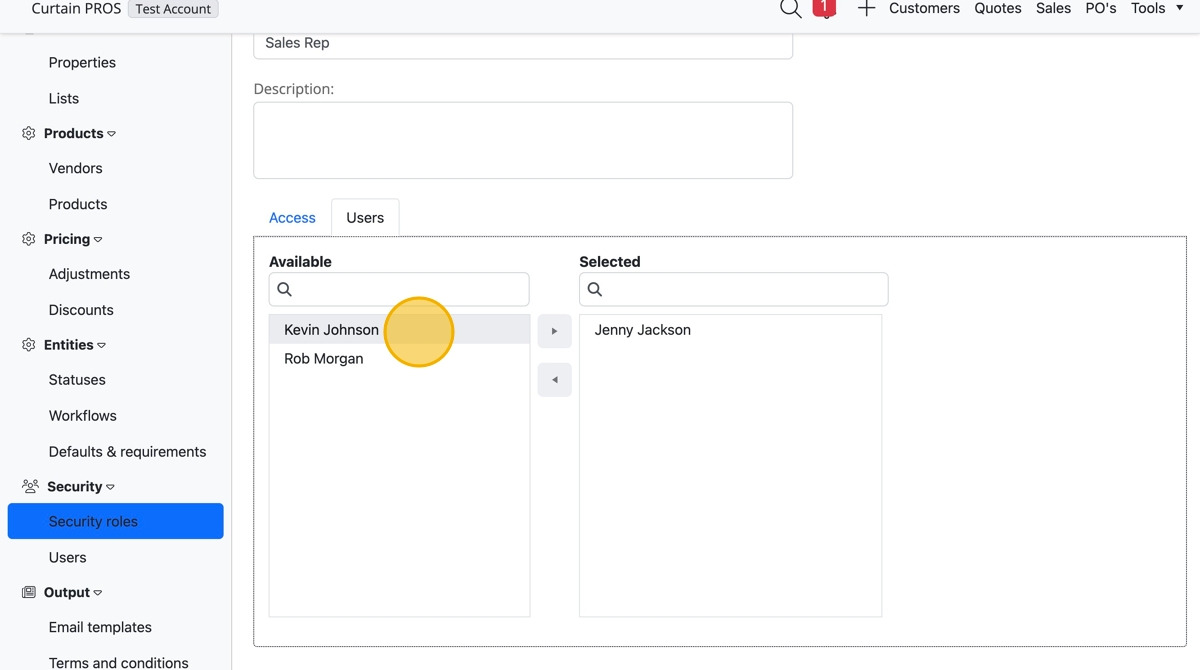Collapse the Pricing sidebar section
Viewport: 1200px width, 670px height.
pos(98,240)
